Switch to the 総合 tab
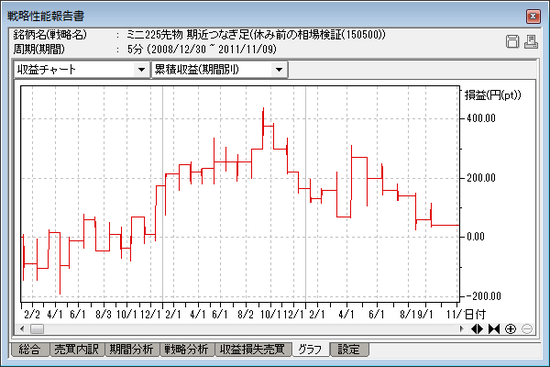Image resolution: width=550 pixels, height=367 pixels. click(29, 349)
